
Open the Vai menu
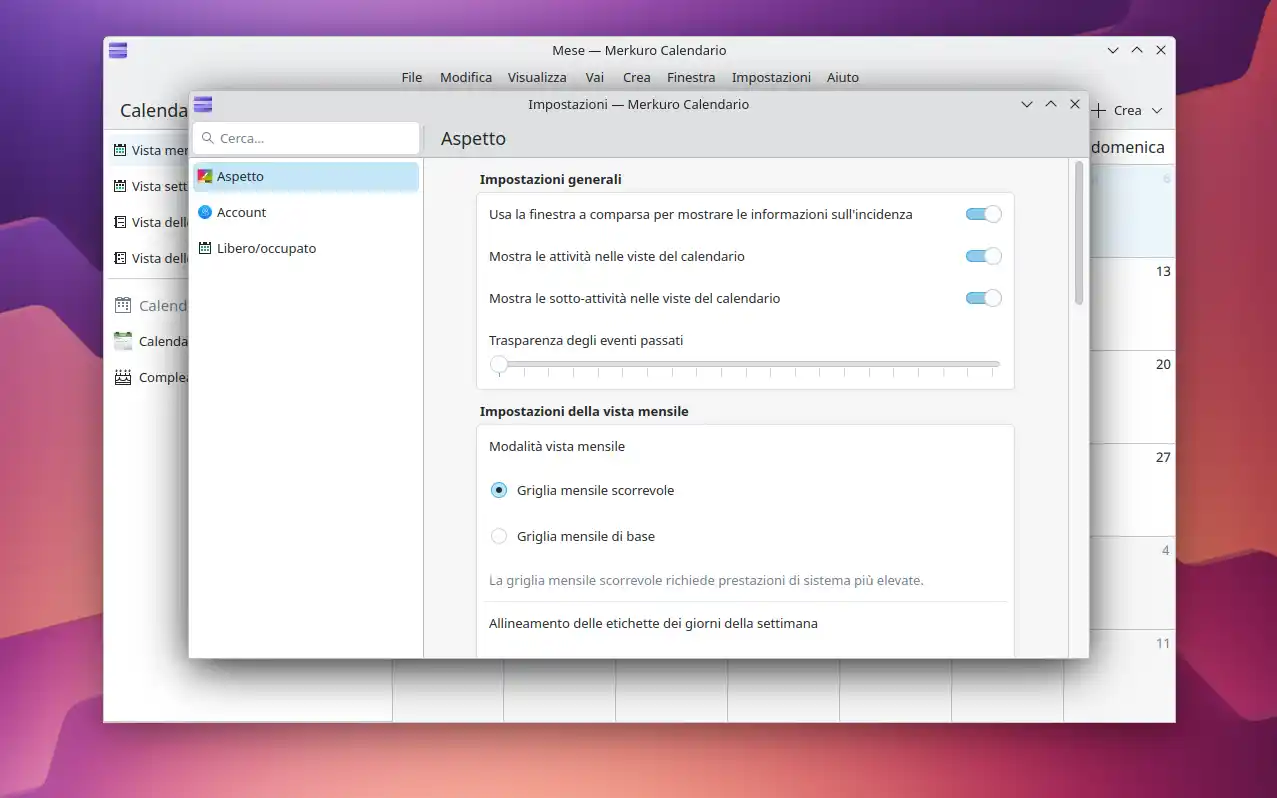pos(595,77)
